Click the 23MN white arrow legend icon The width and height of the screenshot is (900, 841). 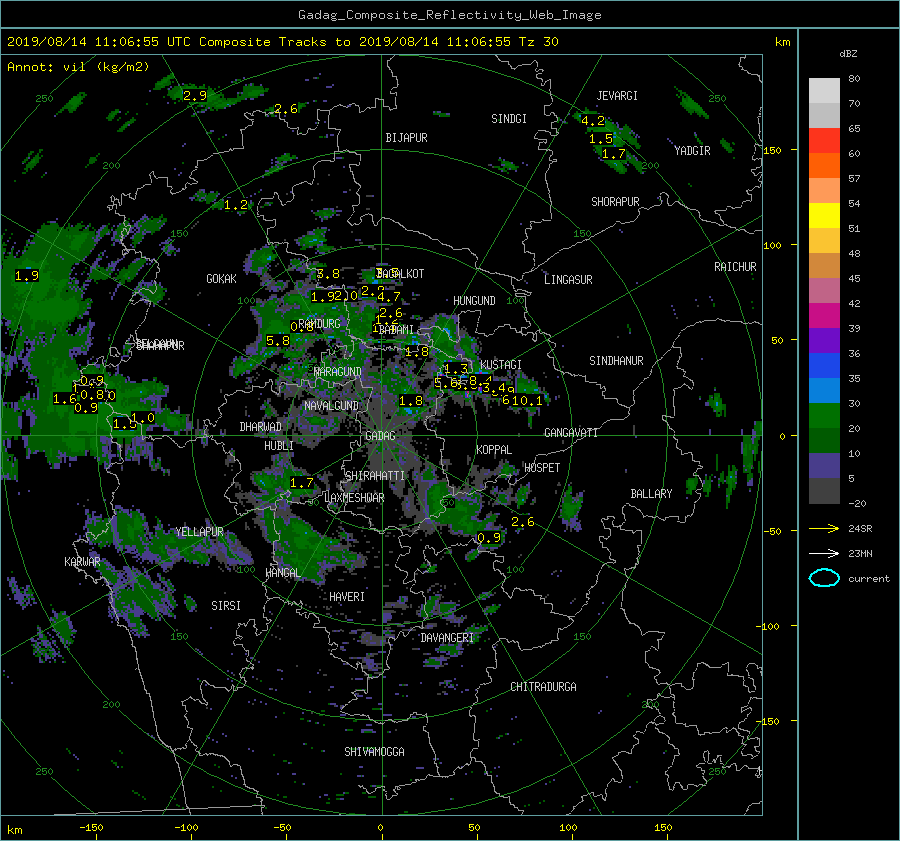[x=824, y=553]
